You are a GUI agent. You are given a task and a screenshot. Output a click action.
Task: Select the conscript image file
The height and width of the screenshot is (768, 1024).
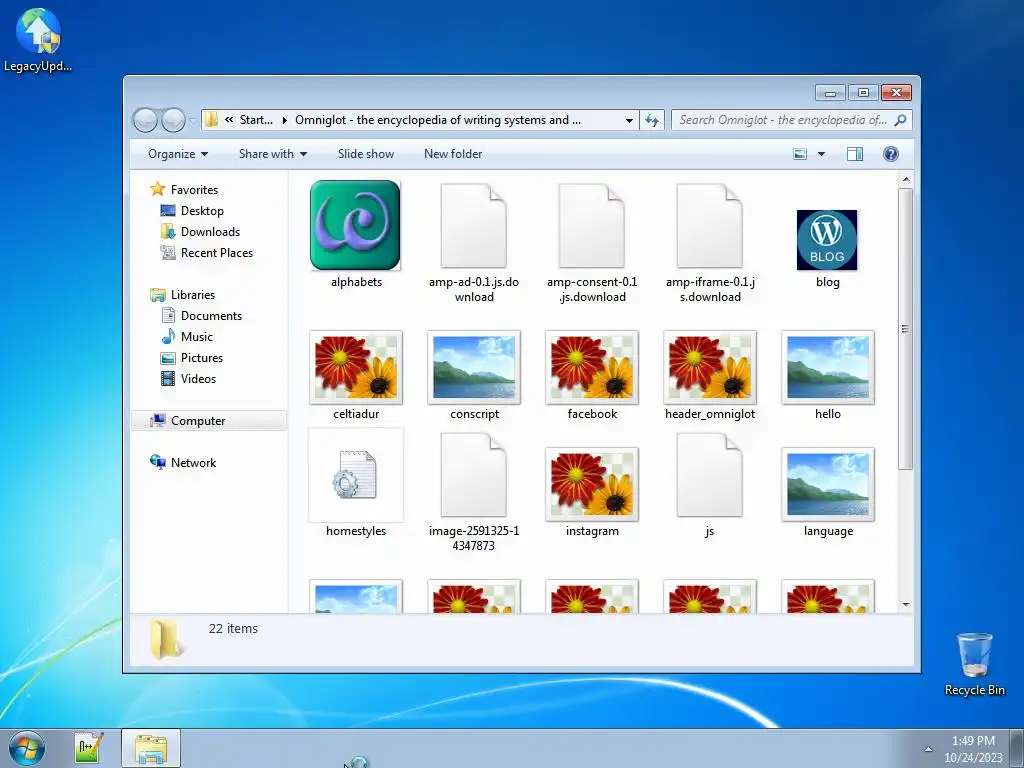pos(474,367)
